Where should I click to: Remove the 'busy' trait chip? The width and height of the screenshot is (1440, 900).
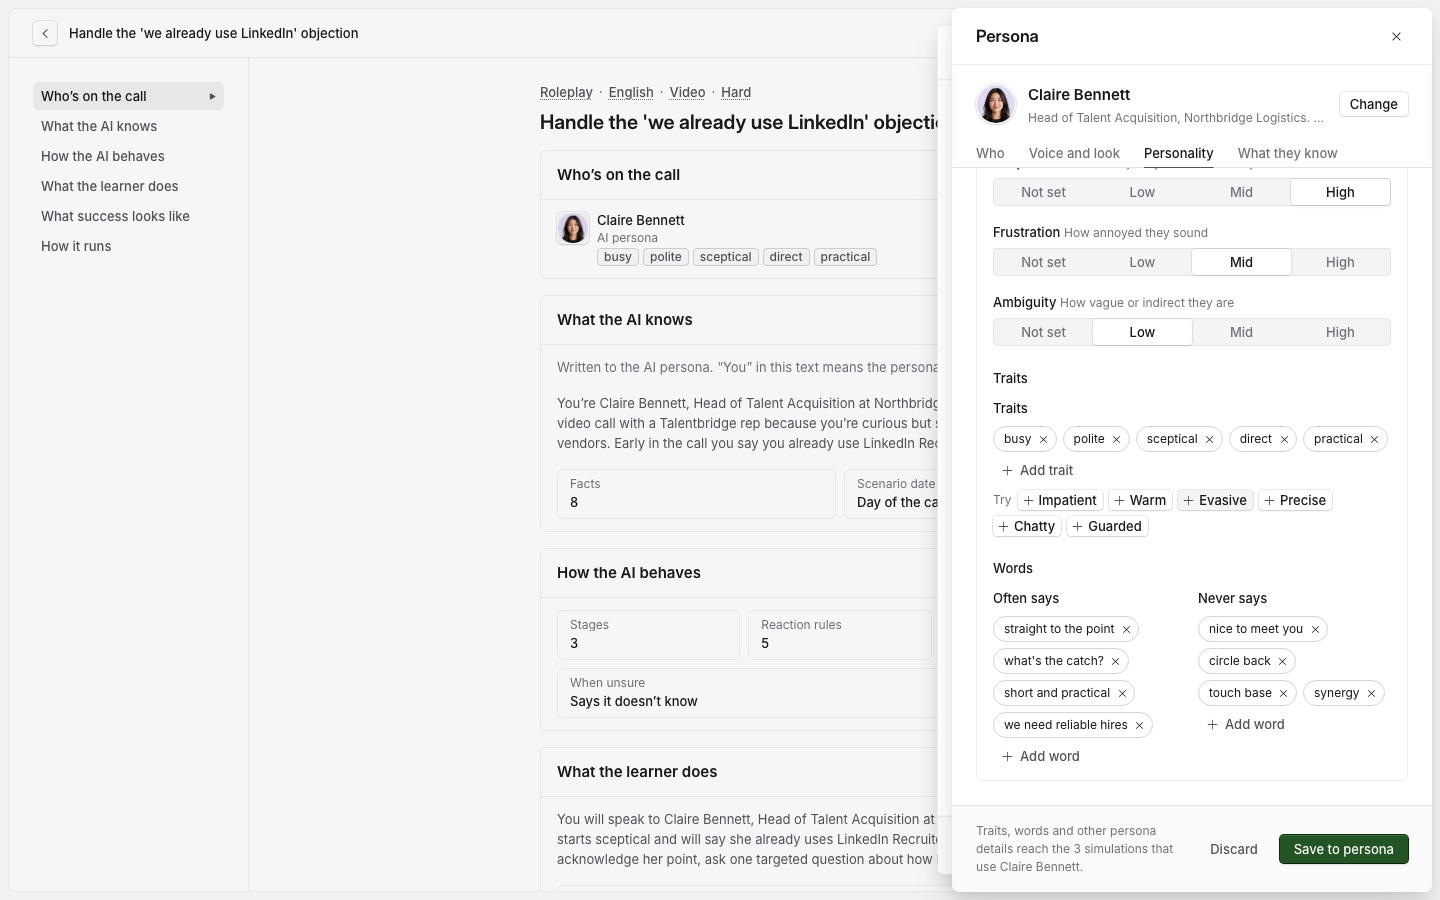point(1043,439)
